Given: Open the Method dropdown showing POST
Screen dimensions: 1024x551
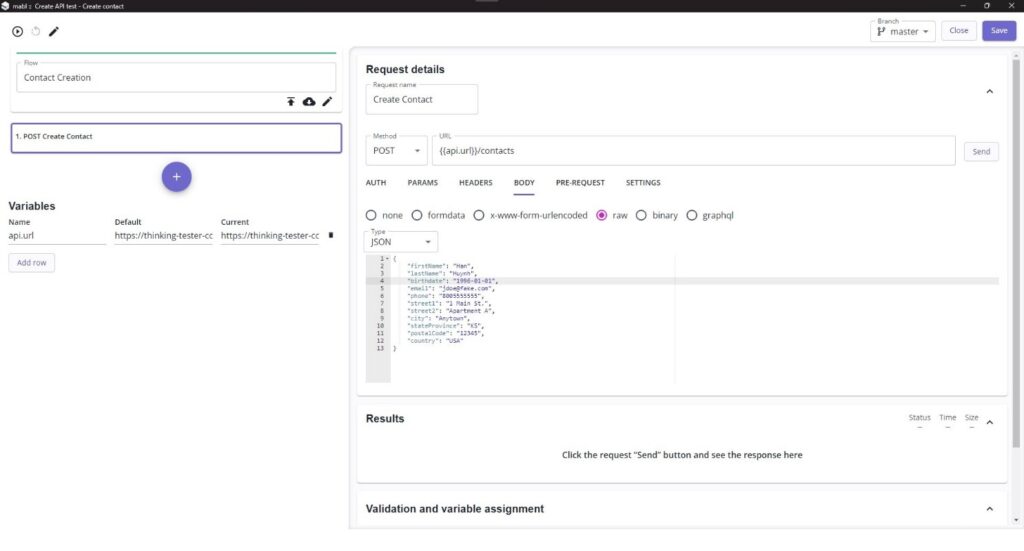Looking at the screenshot, I should (x=397, y=151).
